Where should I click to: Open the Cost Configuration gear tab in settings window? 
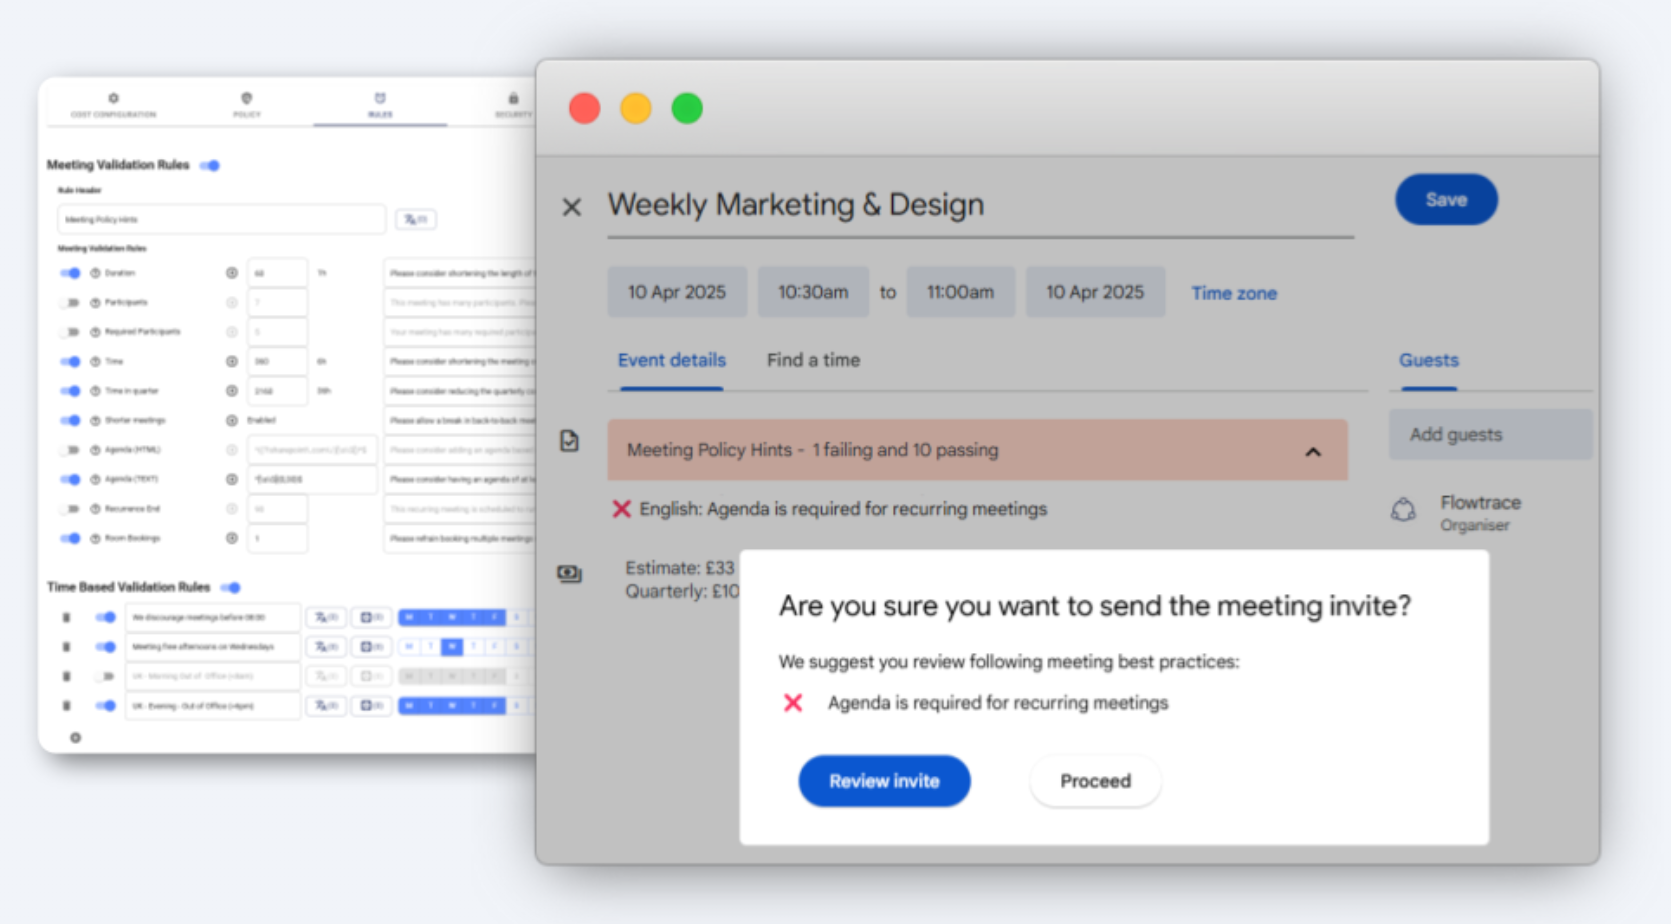click(x=113, y=104)
